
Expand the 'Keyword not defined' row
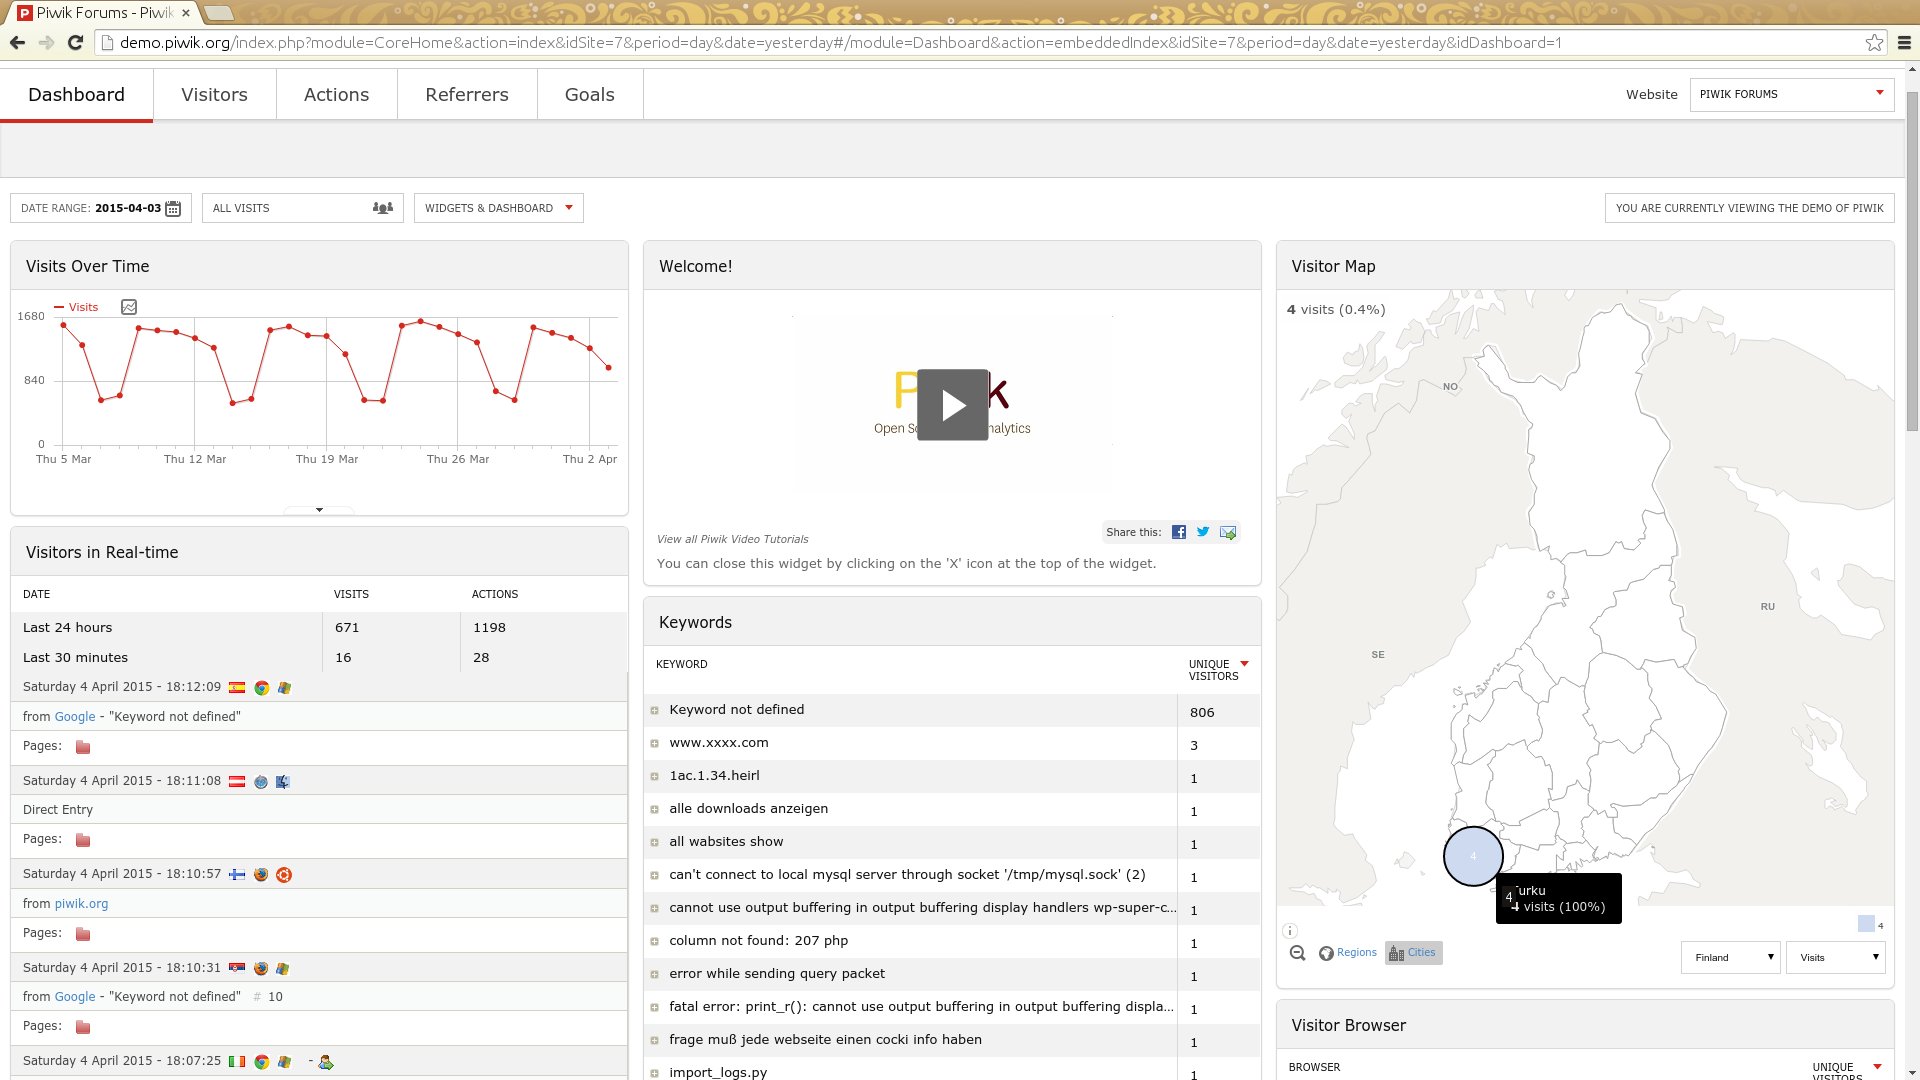655,710
